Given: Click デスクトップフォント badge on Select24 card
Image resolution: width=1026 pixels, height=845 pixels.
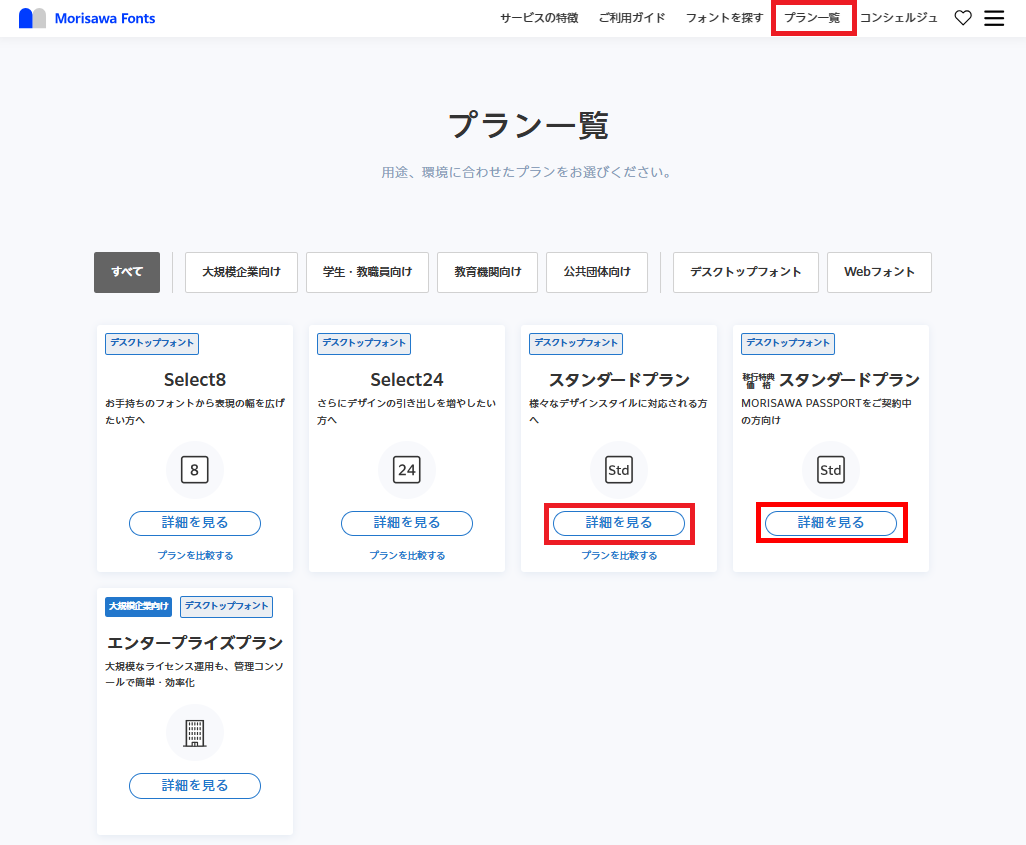Looking at the screenshot, I should 364,344.
